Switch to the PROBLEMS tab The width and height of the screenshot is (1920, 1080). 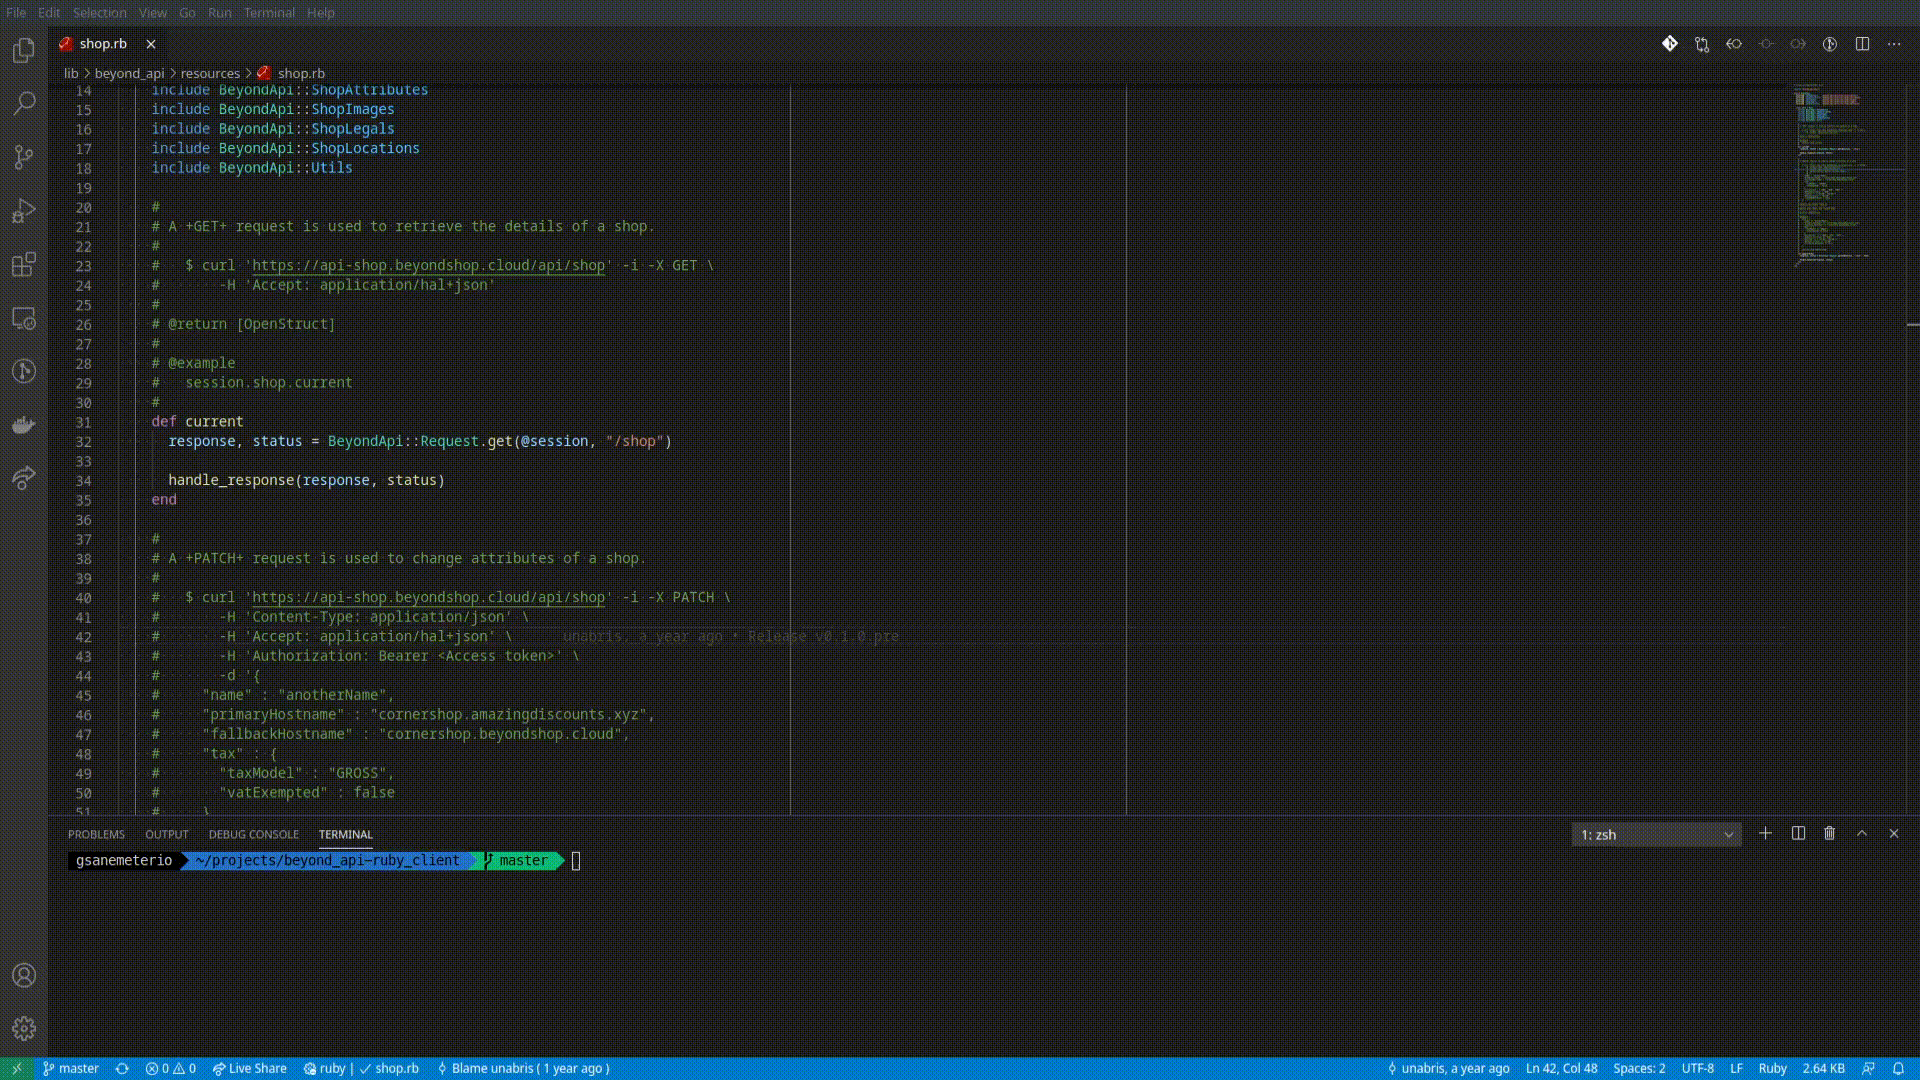[x=95, y=833]
